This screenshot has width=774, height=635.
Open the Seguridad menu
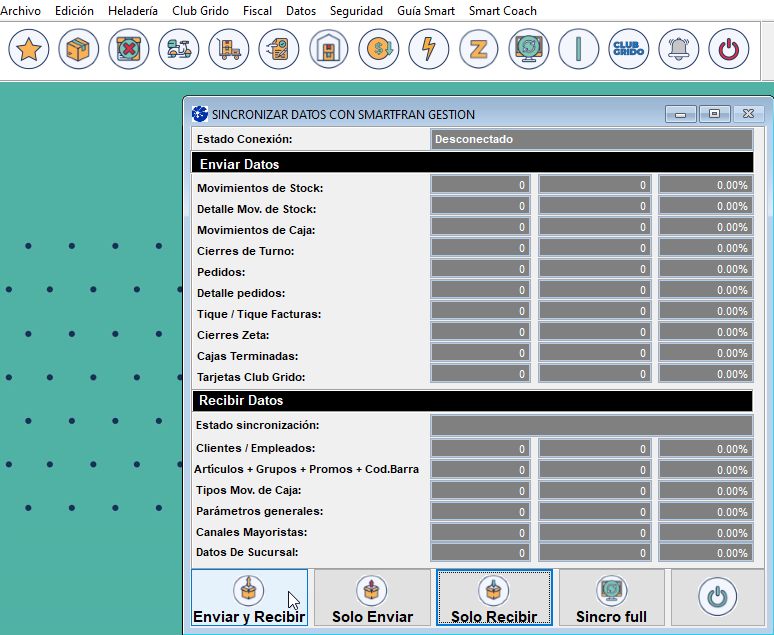click(356, 10)
